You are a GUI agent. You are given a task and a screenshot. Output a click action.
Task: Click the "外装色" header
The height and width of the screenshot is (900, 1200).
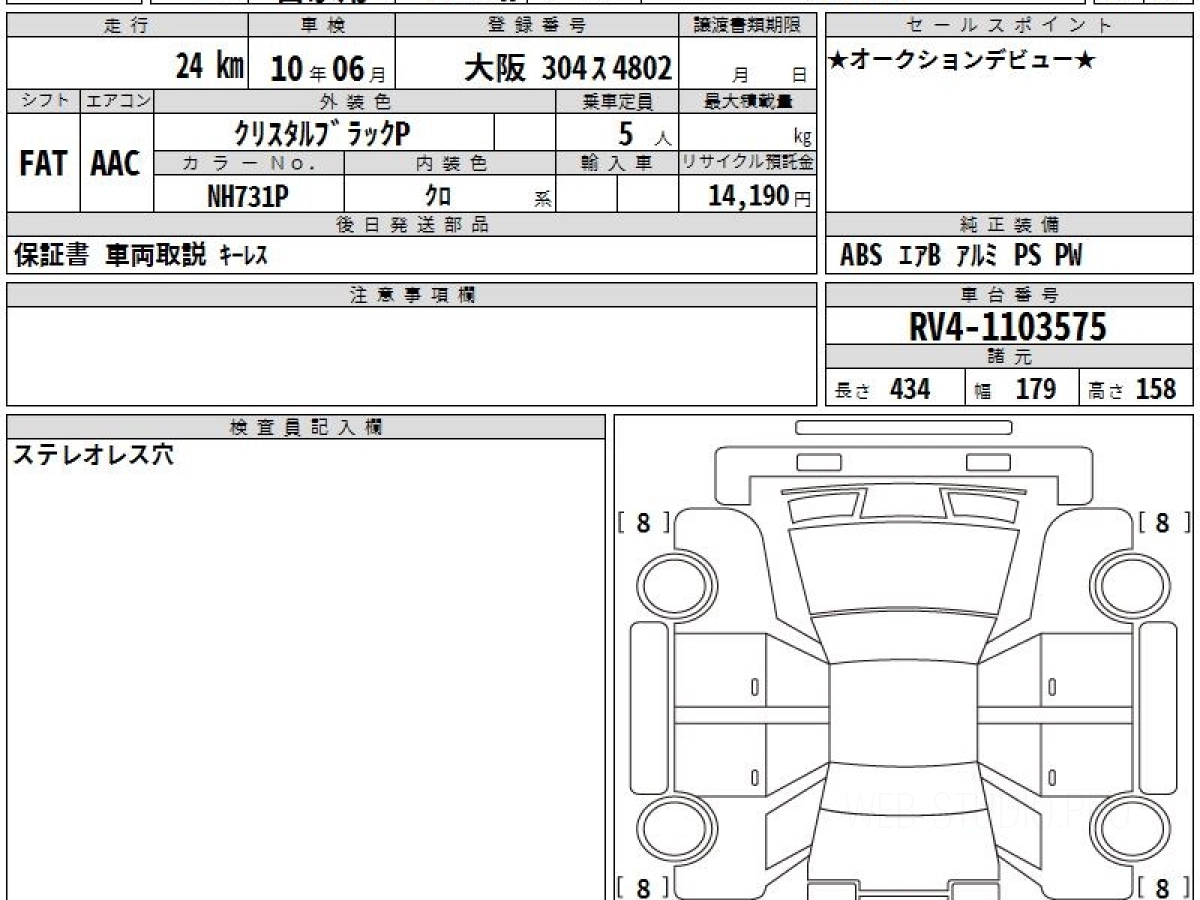(356, 101)
